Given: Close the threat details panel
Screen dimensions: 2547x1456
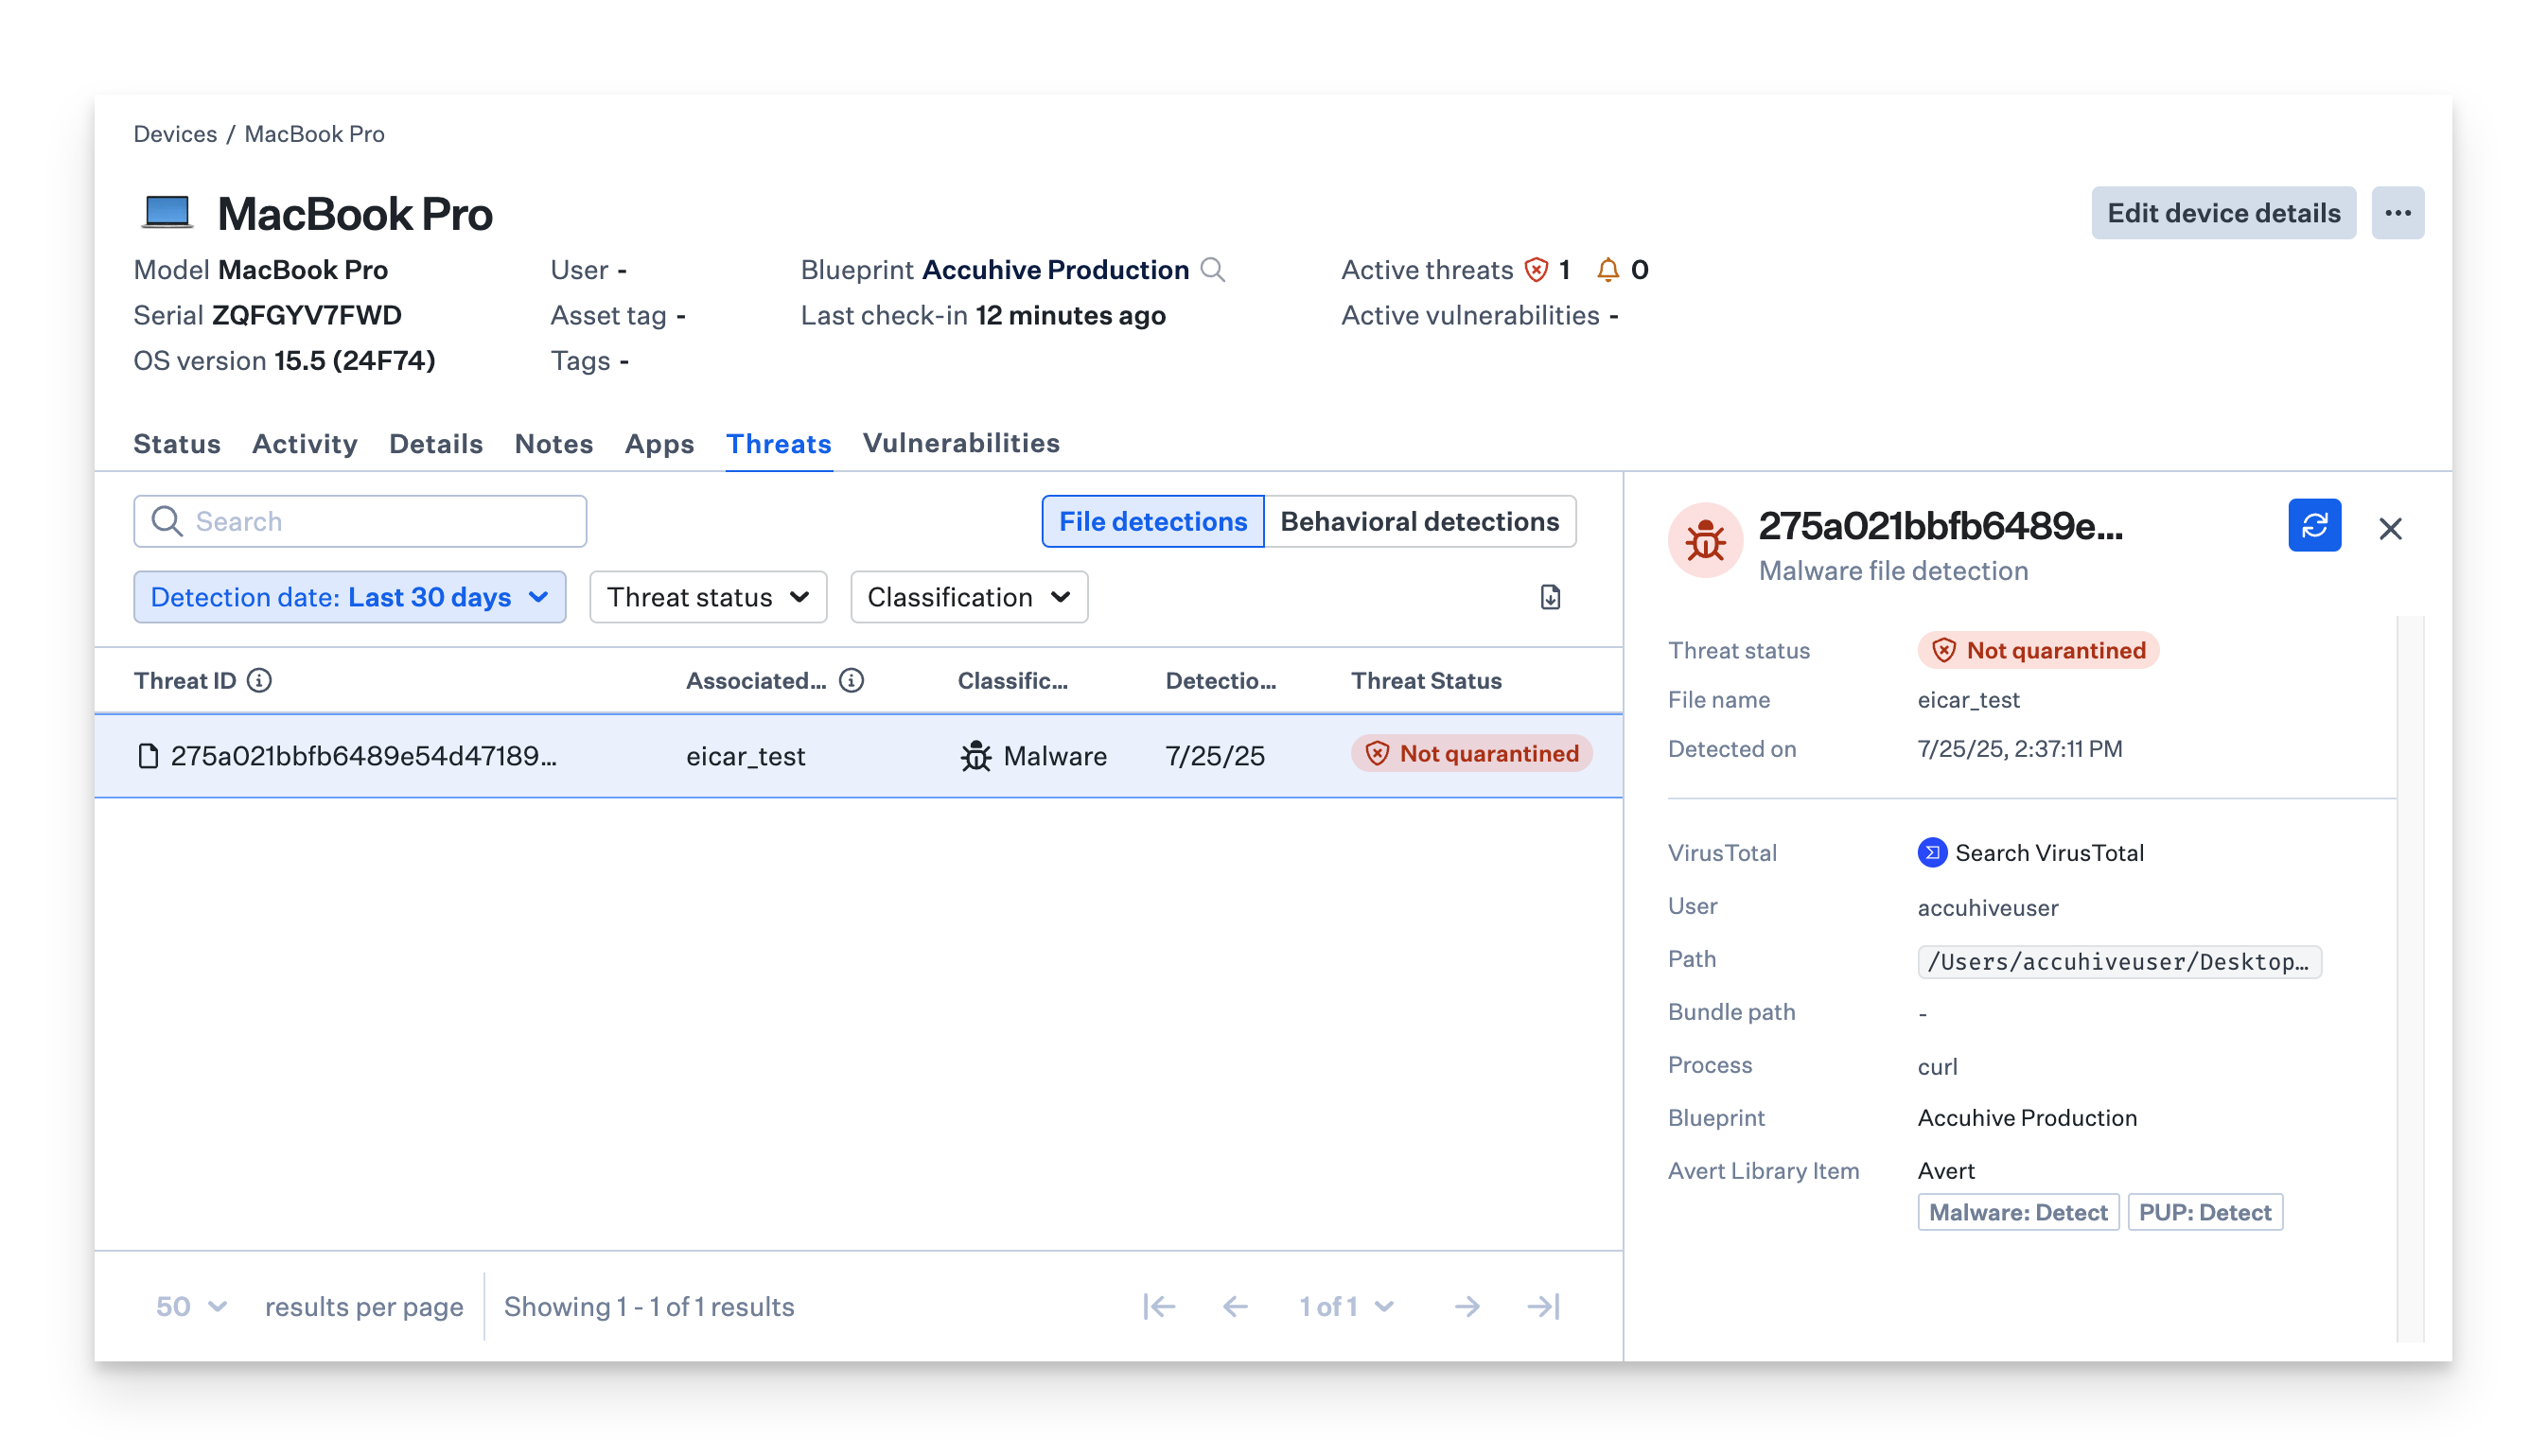Looking at the screenshot, I should [2390, 528].
